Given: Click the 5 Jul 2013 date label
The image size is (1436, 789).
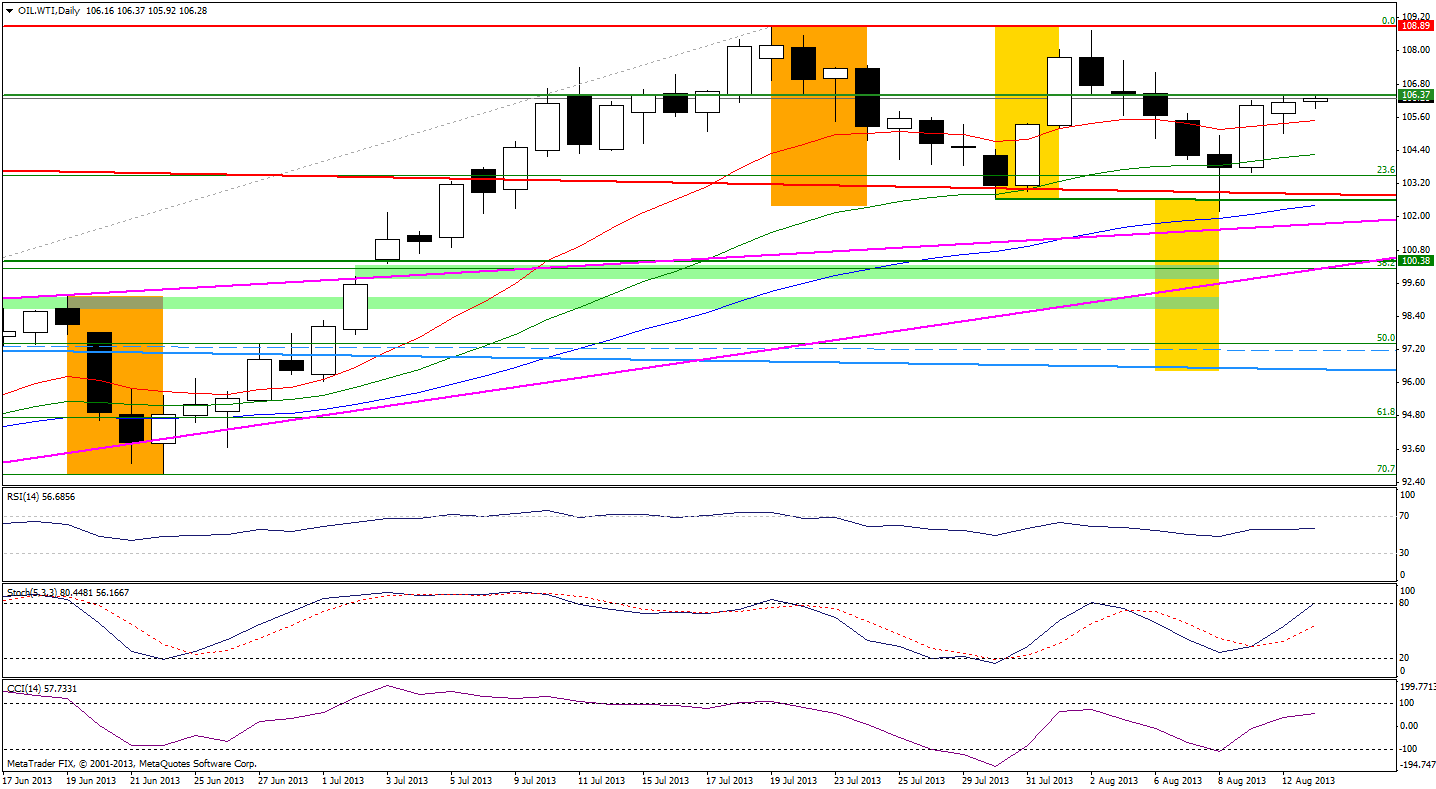Looking at the screenshot, I should point(470,780).
